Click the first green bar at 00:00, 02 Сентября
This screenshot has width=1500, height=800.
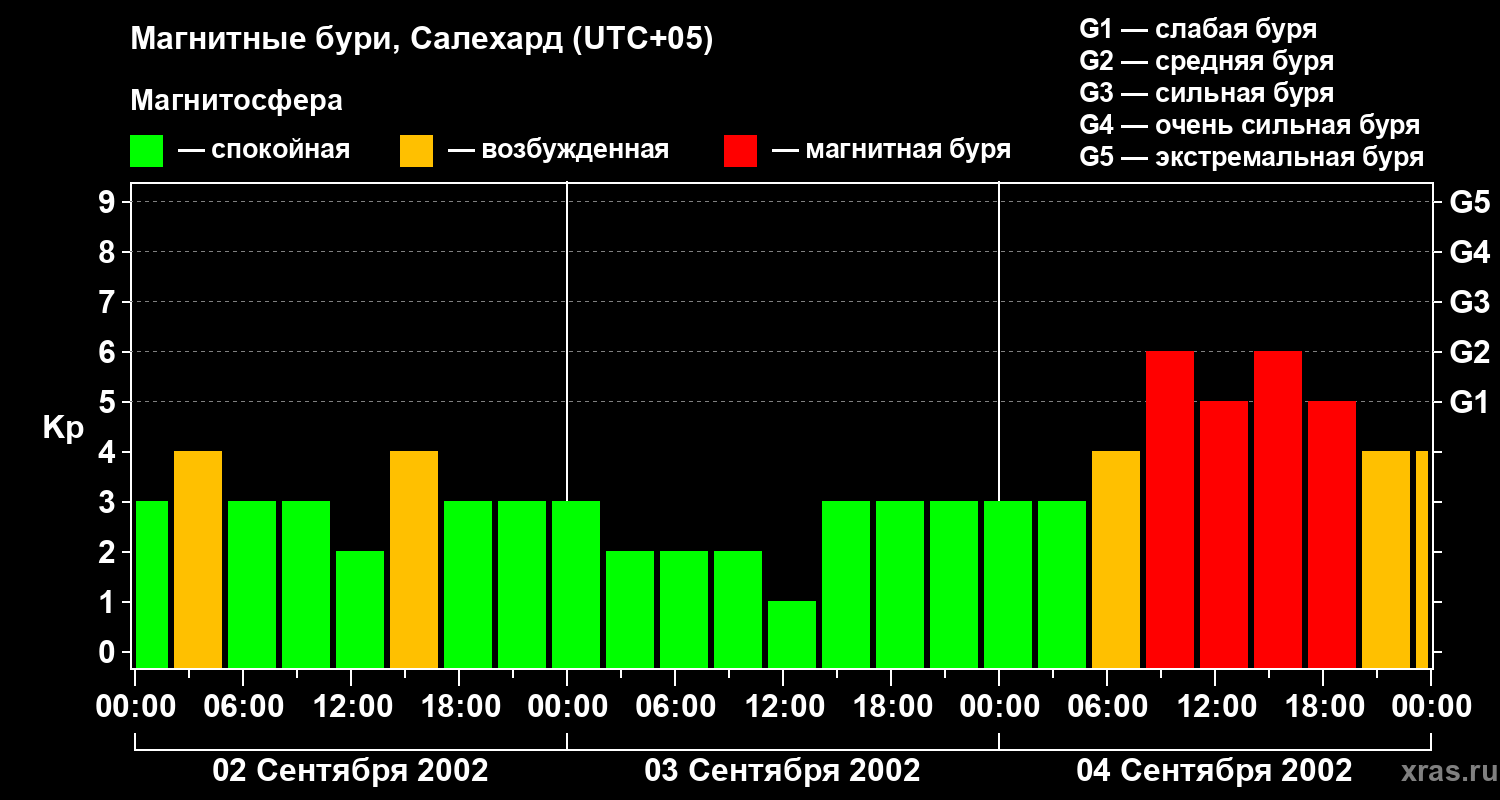tap(152, 585)
